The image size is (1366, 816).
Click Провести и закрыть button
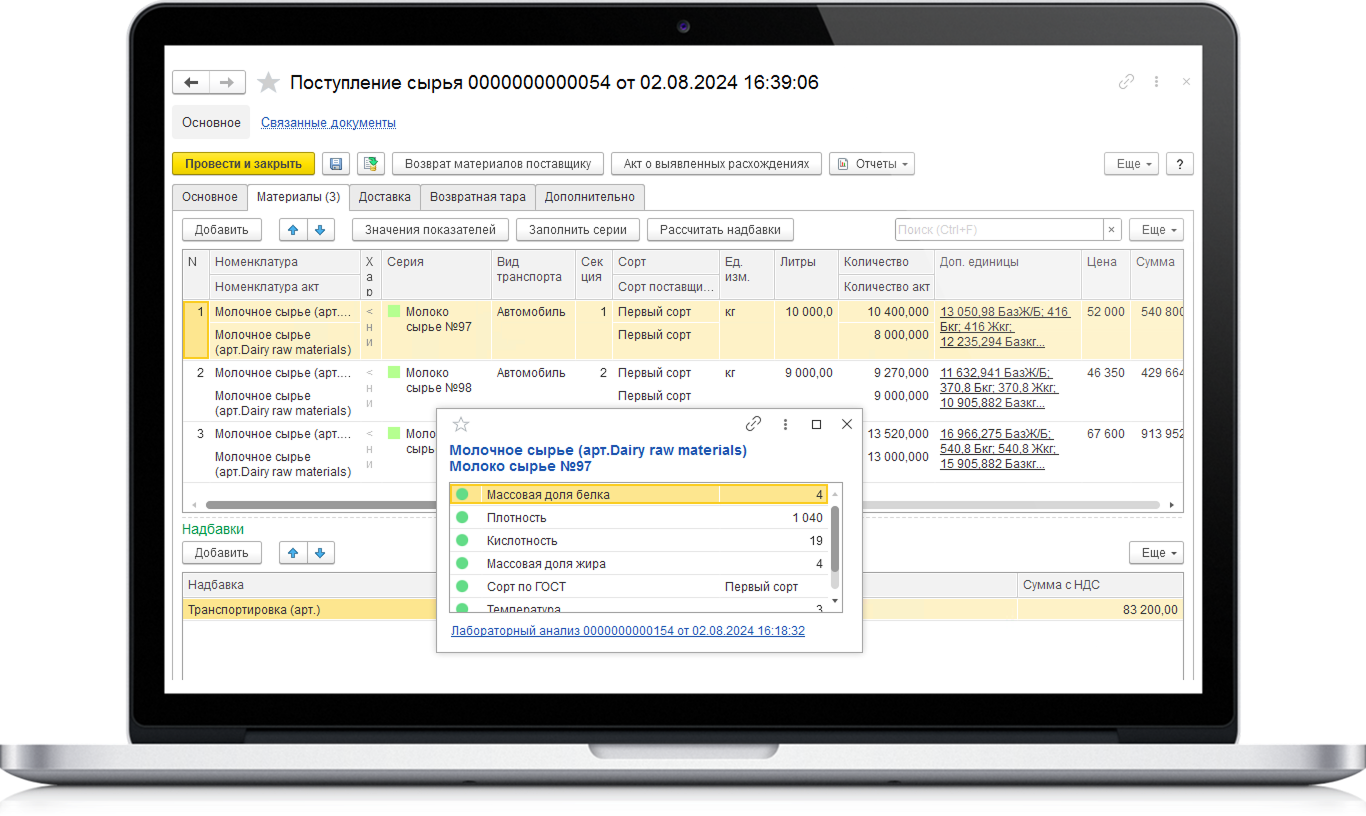243,164
